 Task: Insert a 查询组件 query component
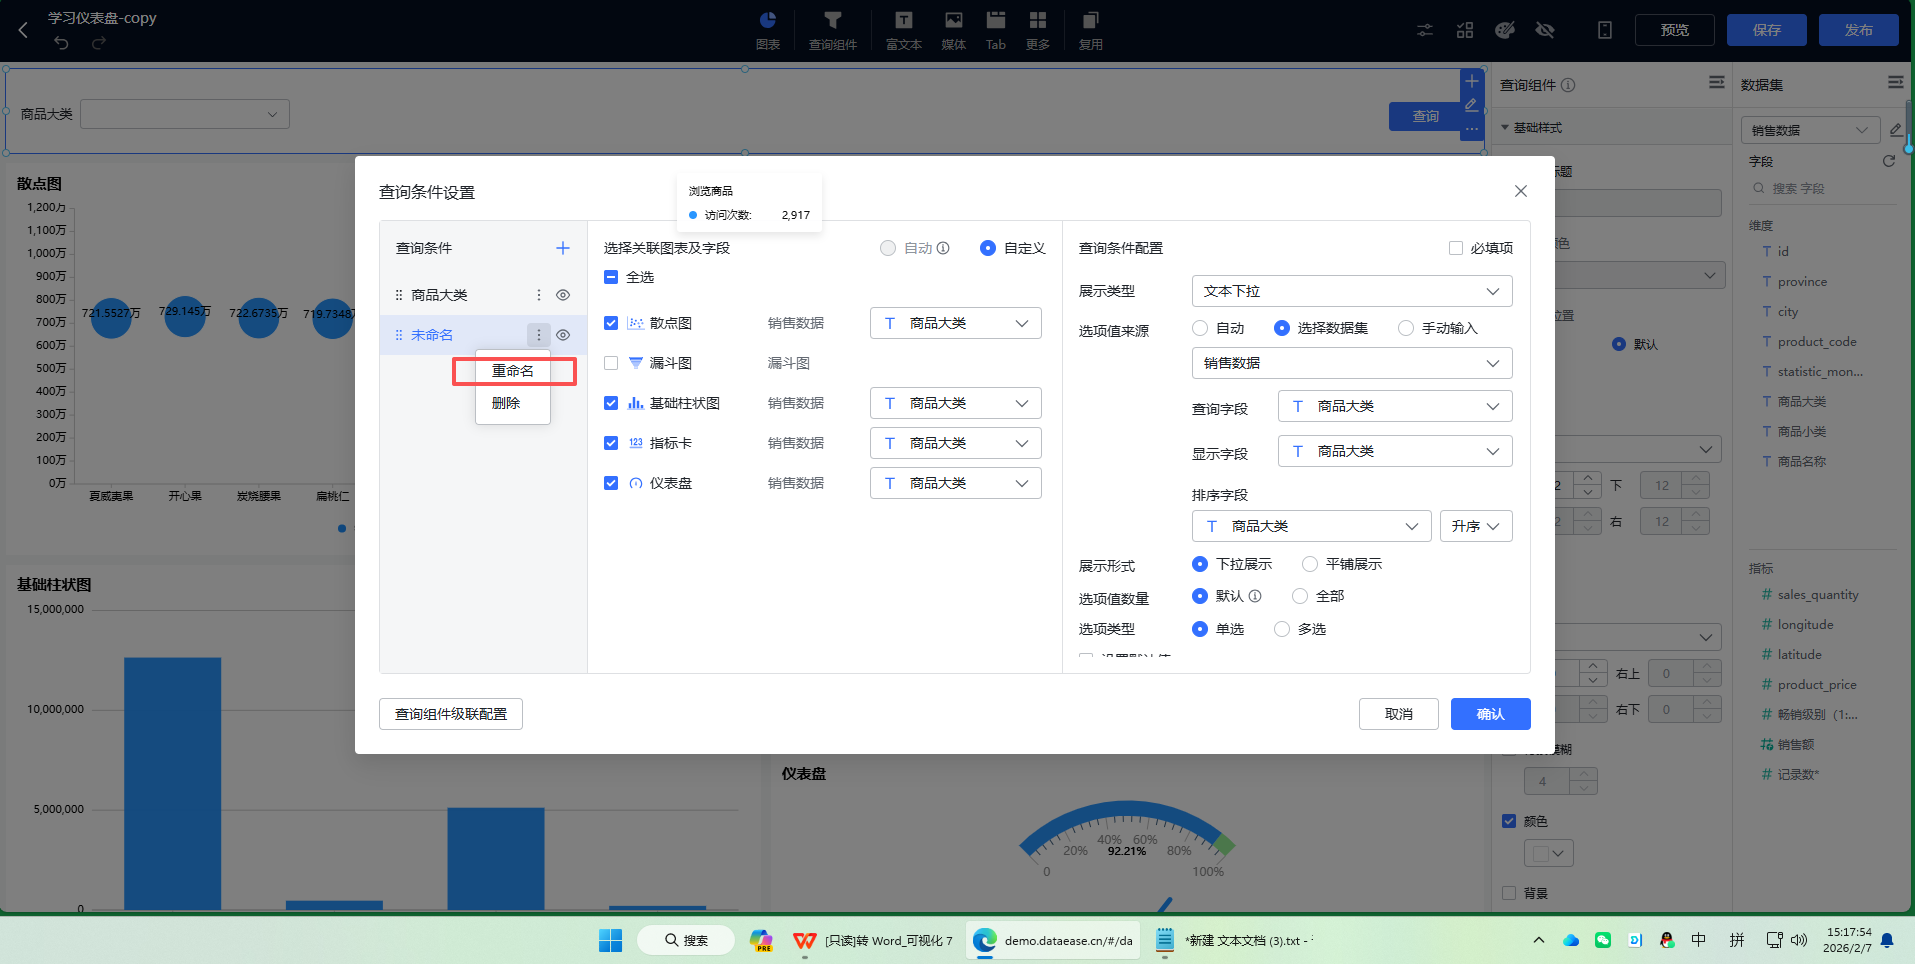(x=833, y=30)
